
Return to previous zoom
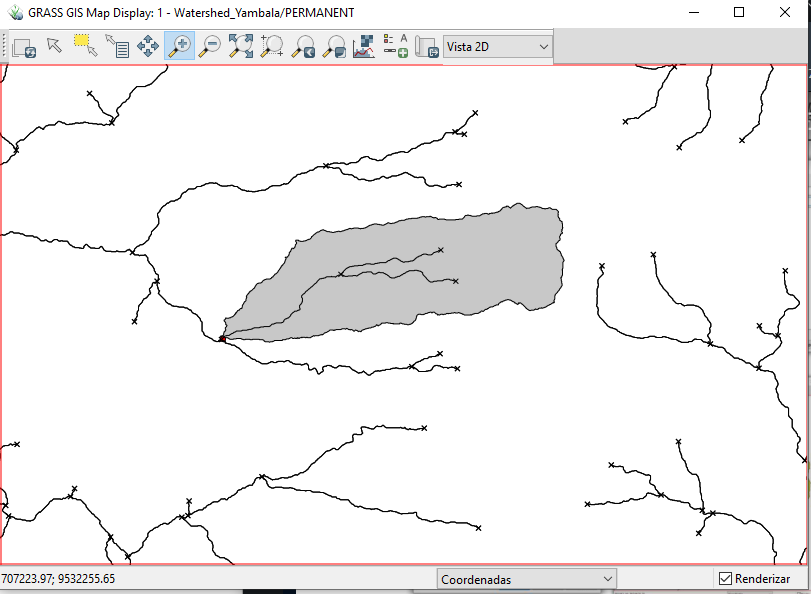click(303, 46)
